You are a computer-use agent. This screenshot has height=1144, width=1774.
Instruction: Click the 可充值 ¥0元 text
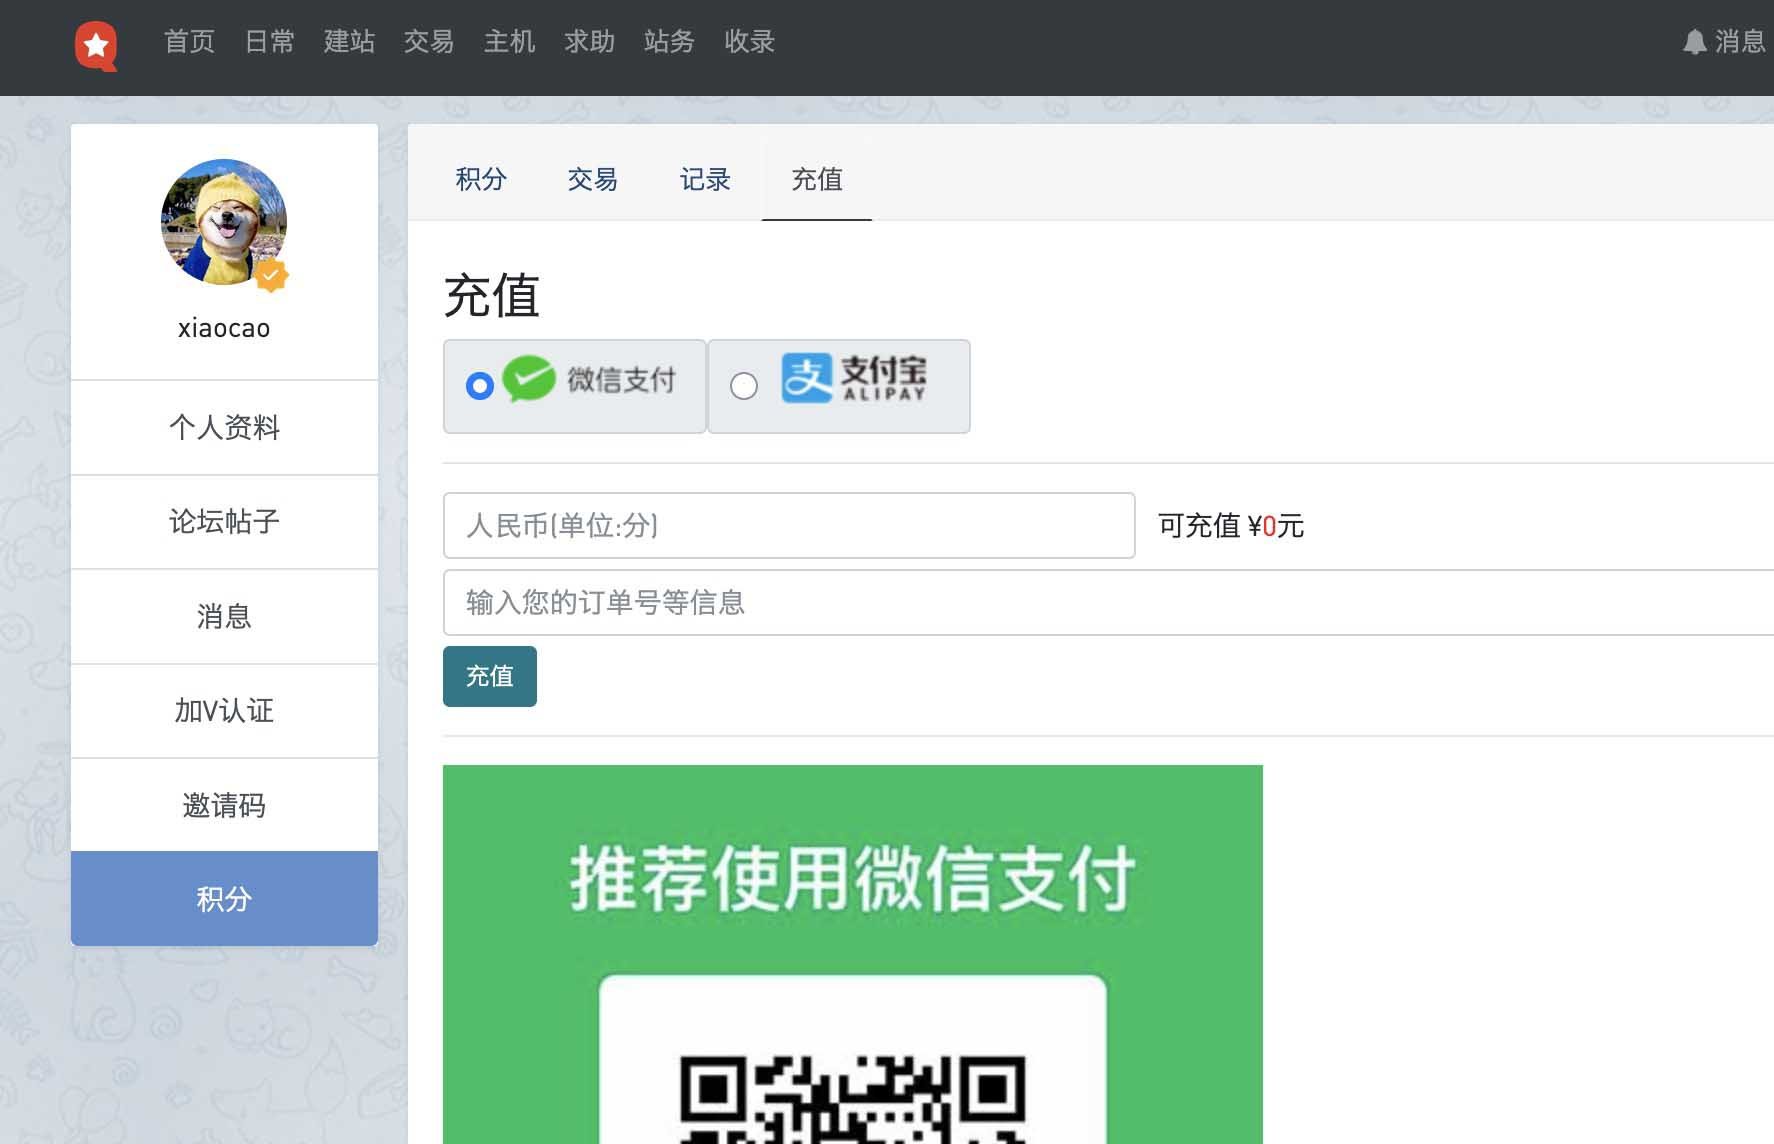[1231, 526]
